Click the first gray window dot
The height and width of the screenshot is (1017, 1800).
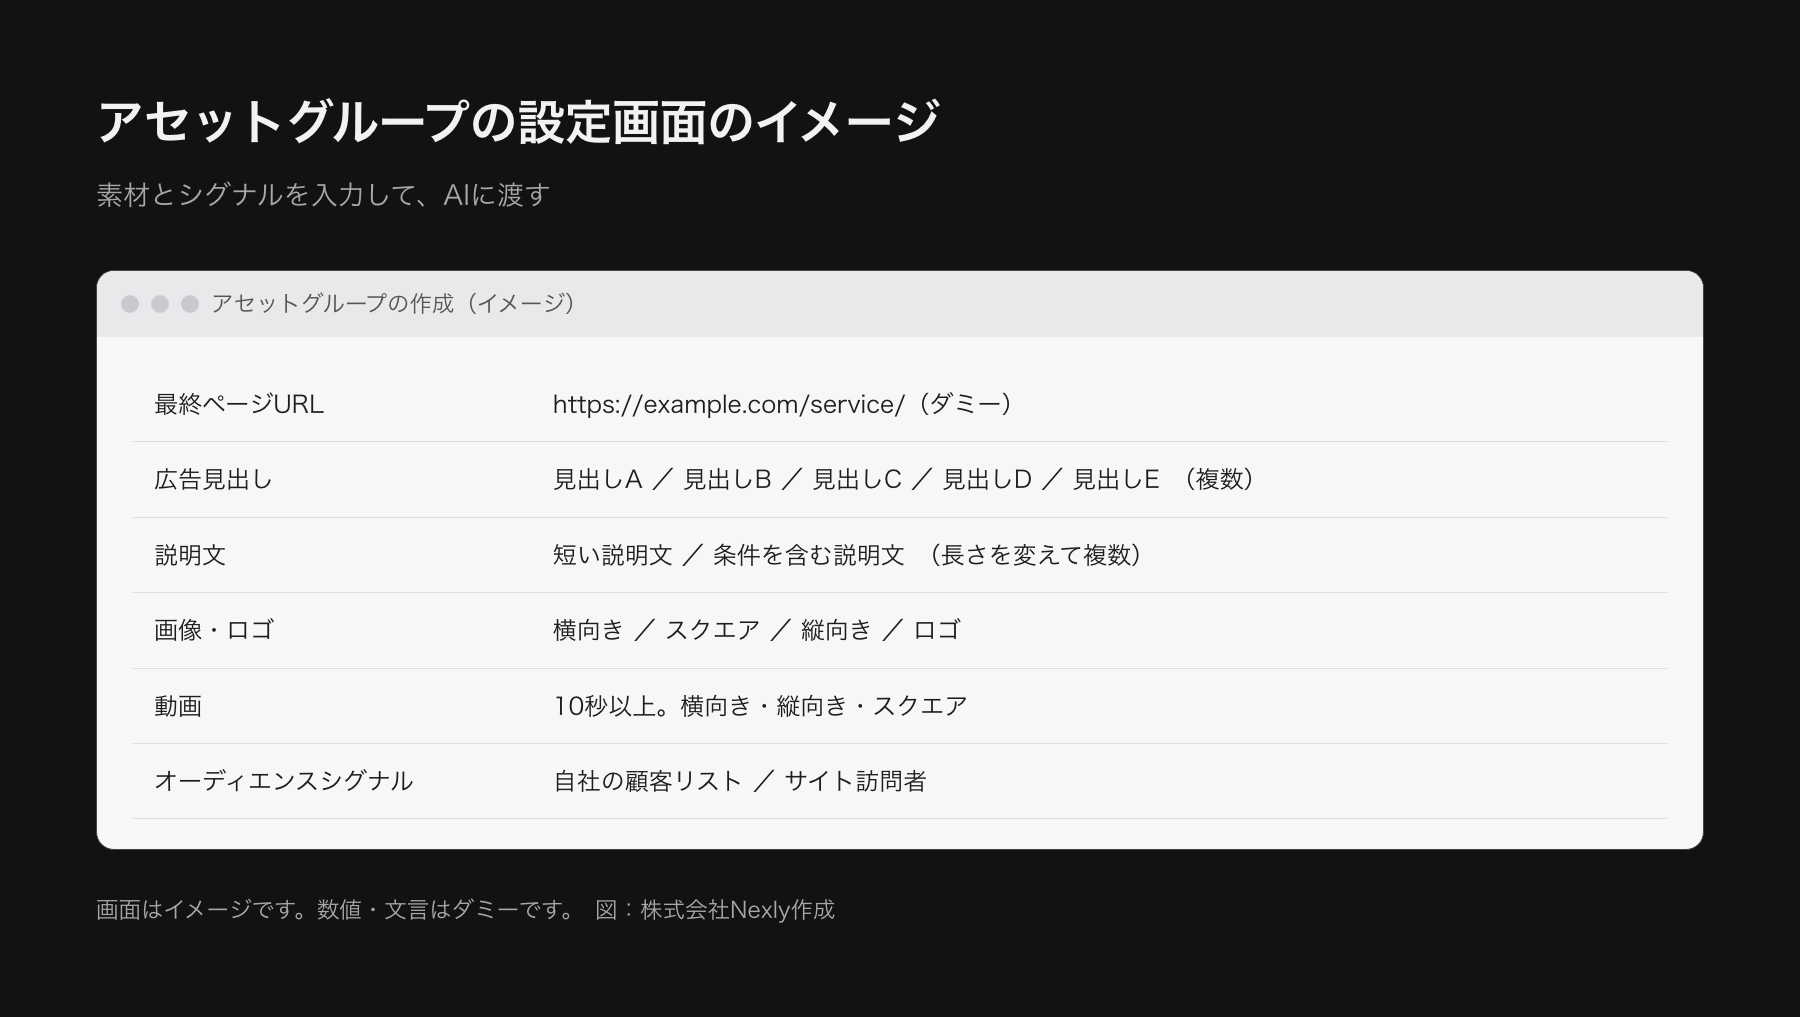(130, 304)
